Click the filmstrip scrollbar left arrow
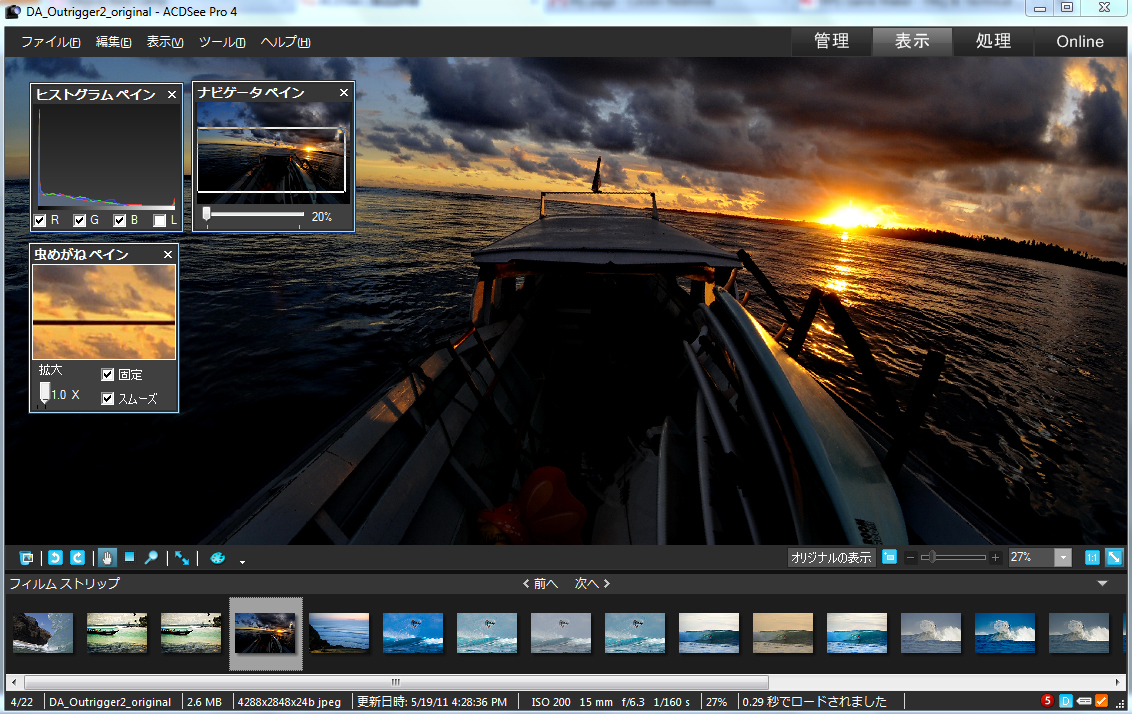This screenshot has height=714, width=1132. 14,682
